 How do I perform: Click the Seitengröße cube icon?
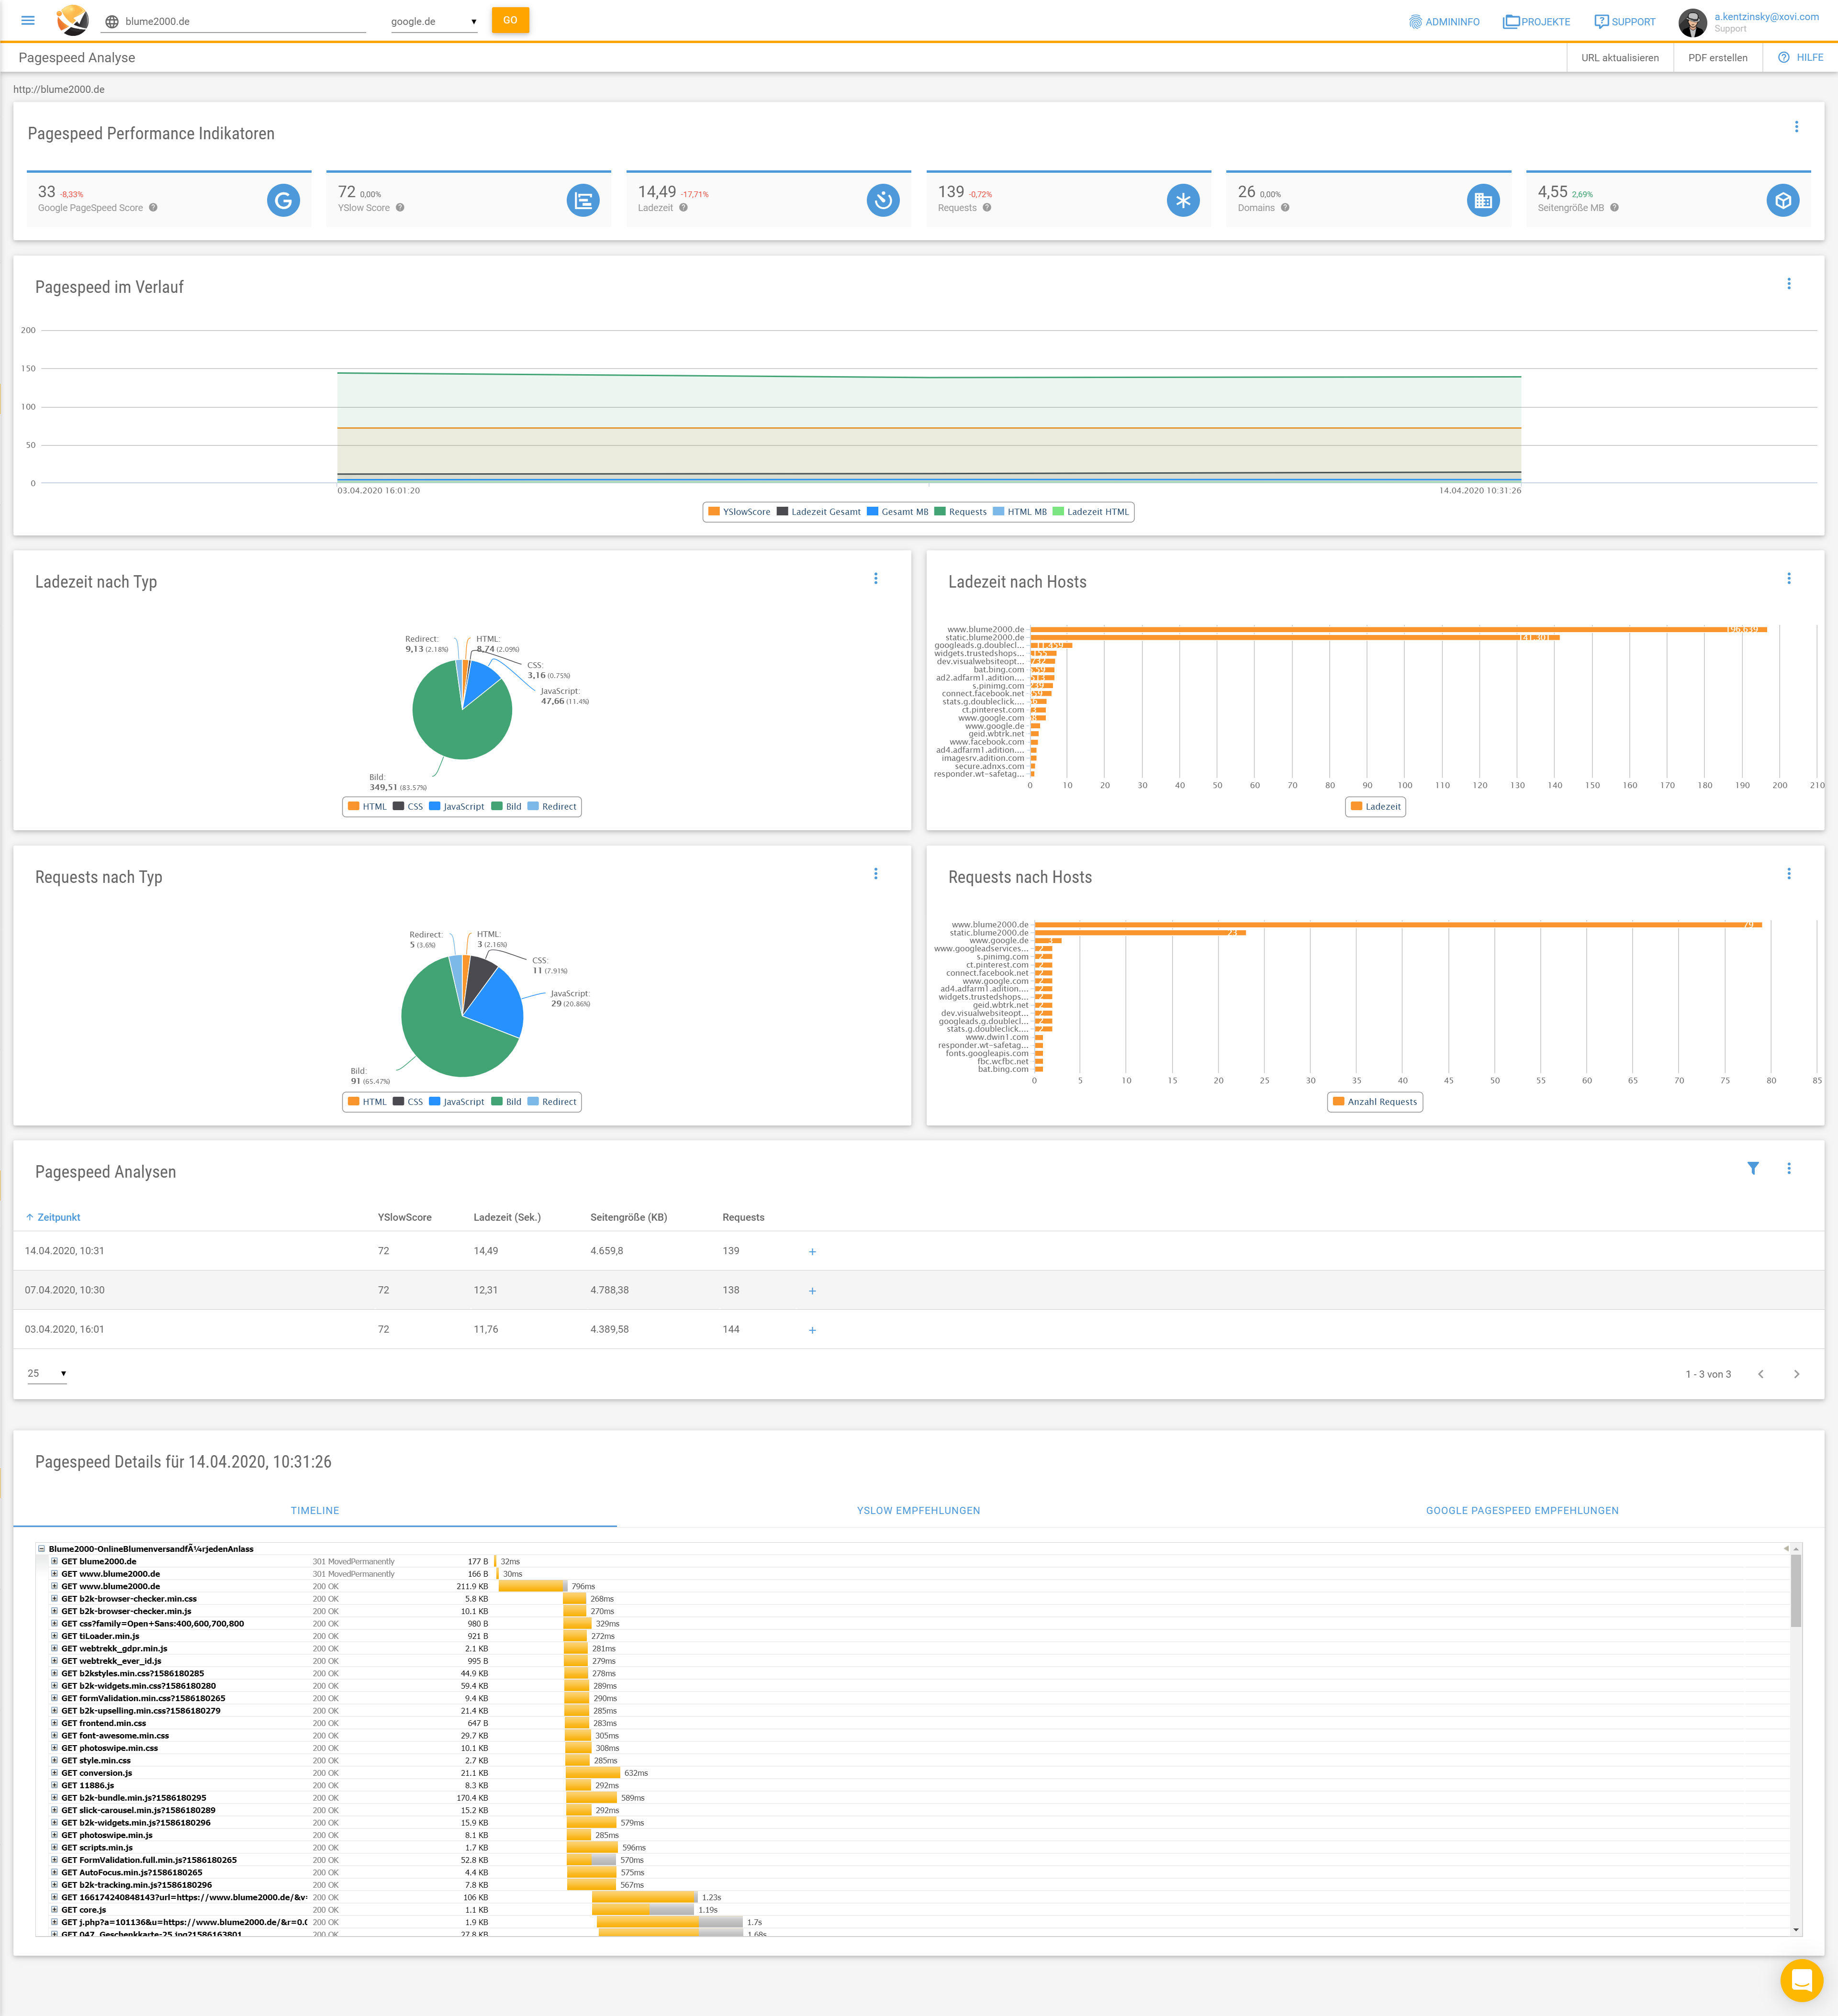1783,200
